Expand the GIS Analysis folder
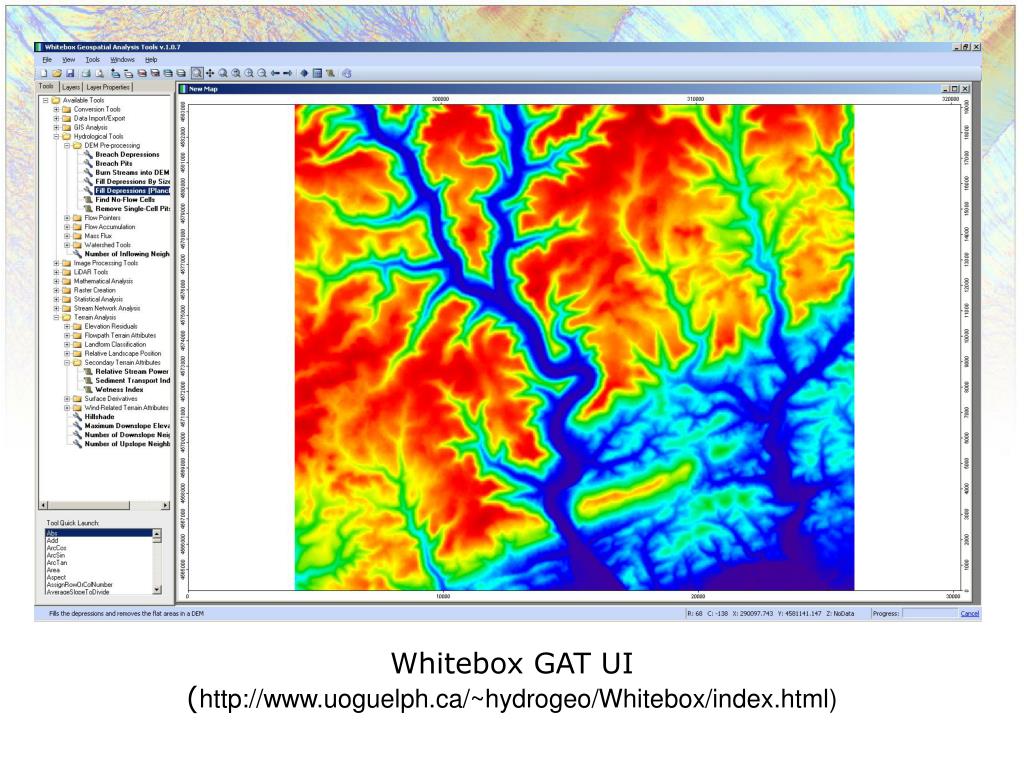The image size is (1024, 768). pos(56,127)
